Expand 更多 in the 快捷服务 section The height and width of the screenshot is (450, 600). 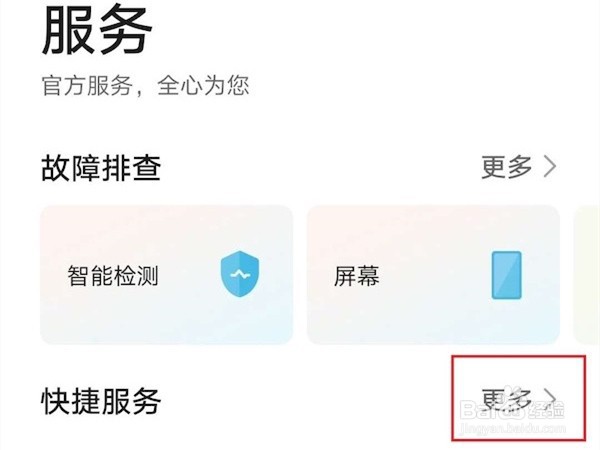(x=519, y=399)
